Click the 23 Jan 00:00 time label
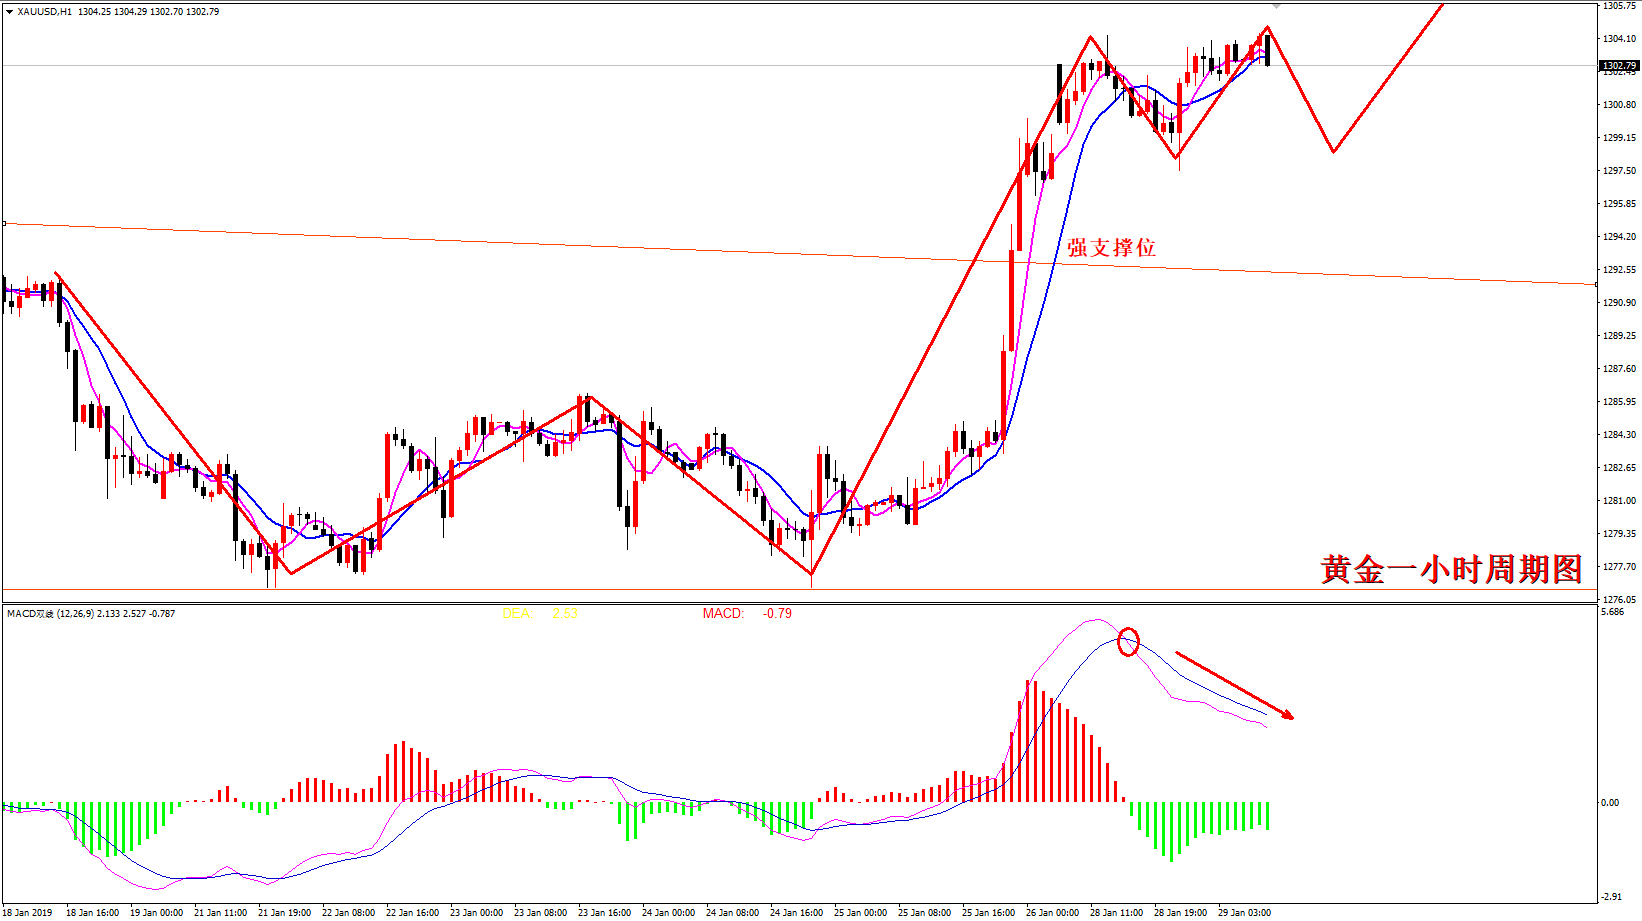The image size is (1642, 921). [x=477, y=912]
